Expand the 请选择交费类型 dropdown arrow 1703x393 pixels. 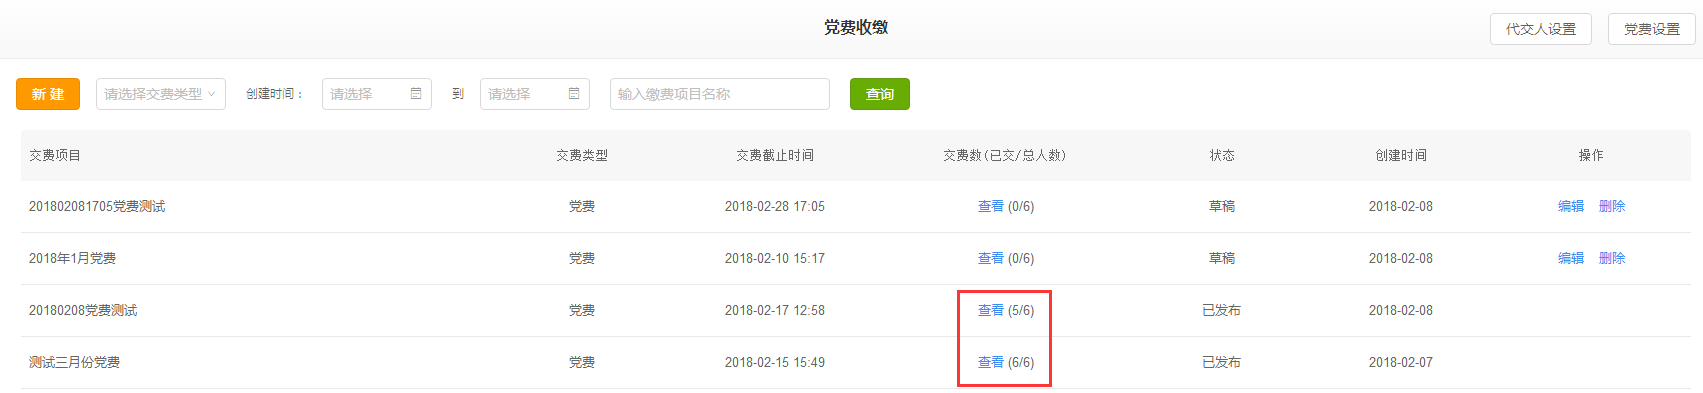pyautogui.click(x=211, y=94)
